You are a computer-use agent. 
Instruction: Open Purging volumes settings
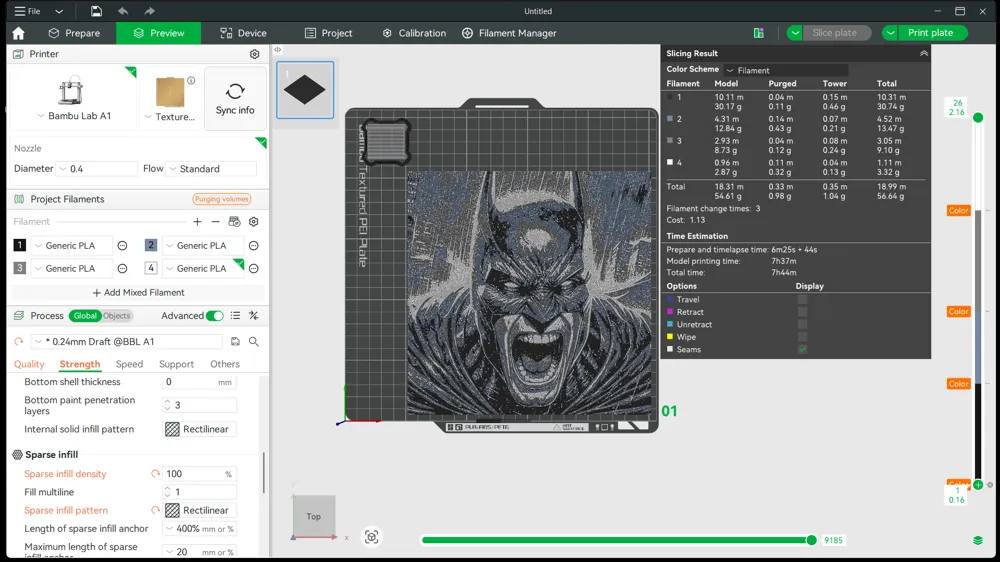tap(221, 199)
